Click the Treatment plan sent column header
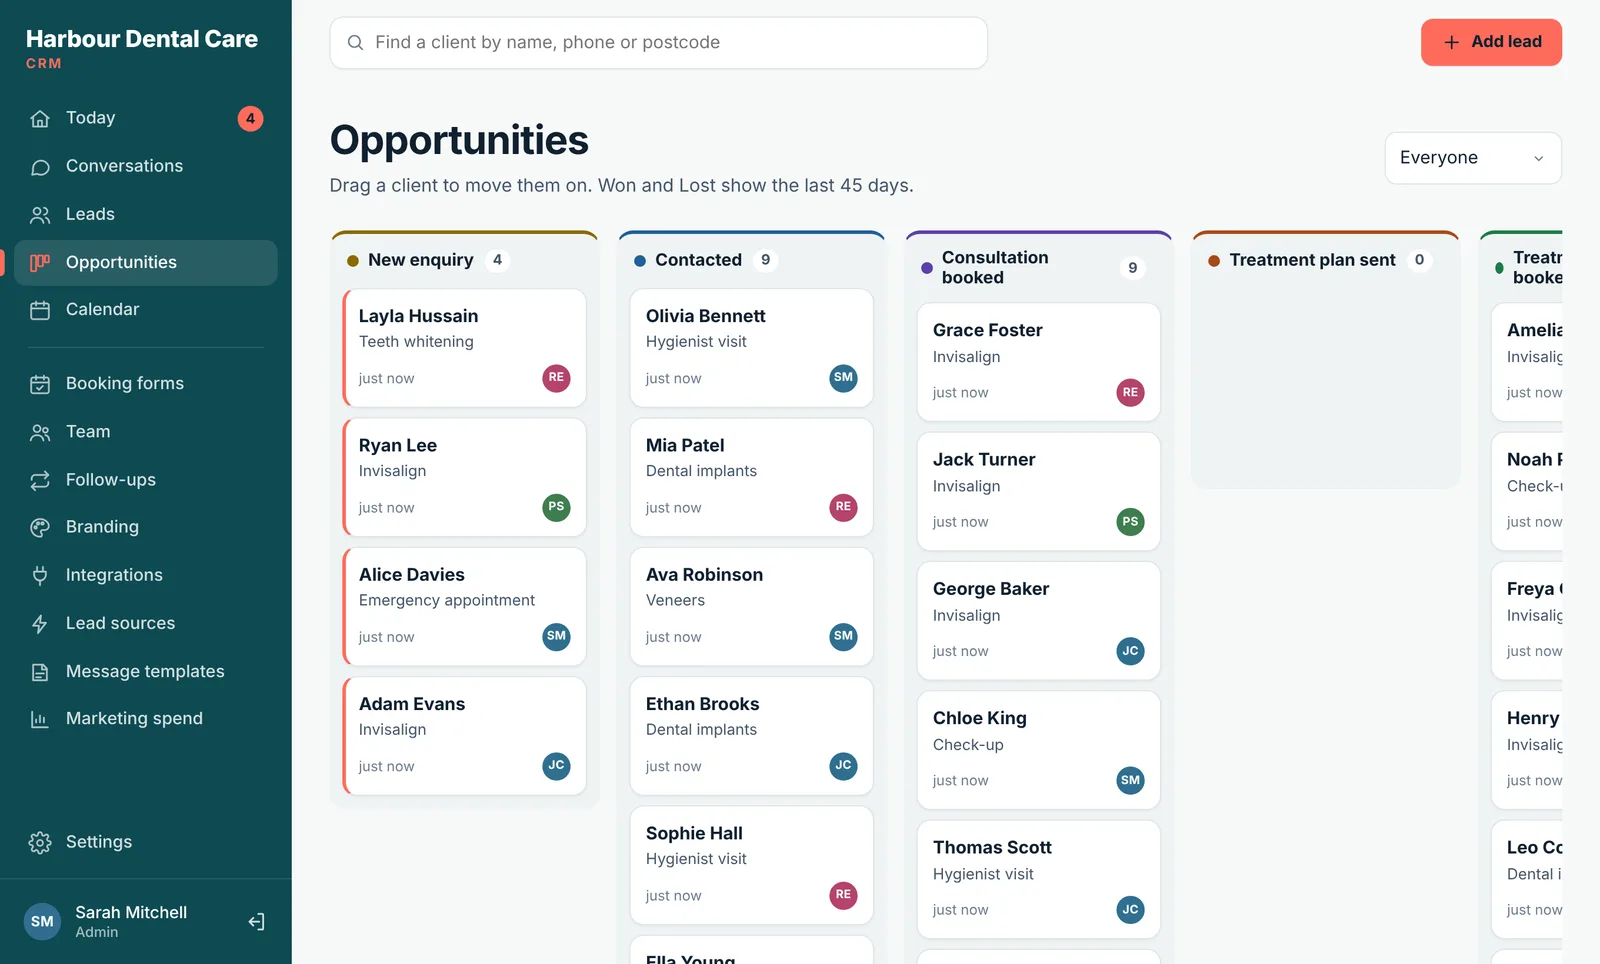The height and width of the screenshot is (964, 1600). pyautogui.click(x=1325, y=260)
